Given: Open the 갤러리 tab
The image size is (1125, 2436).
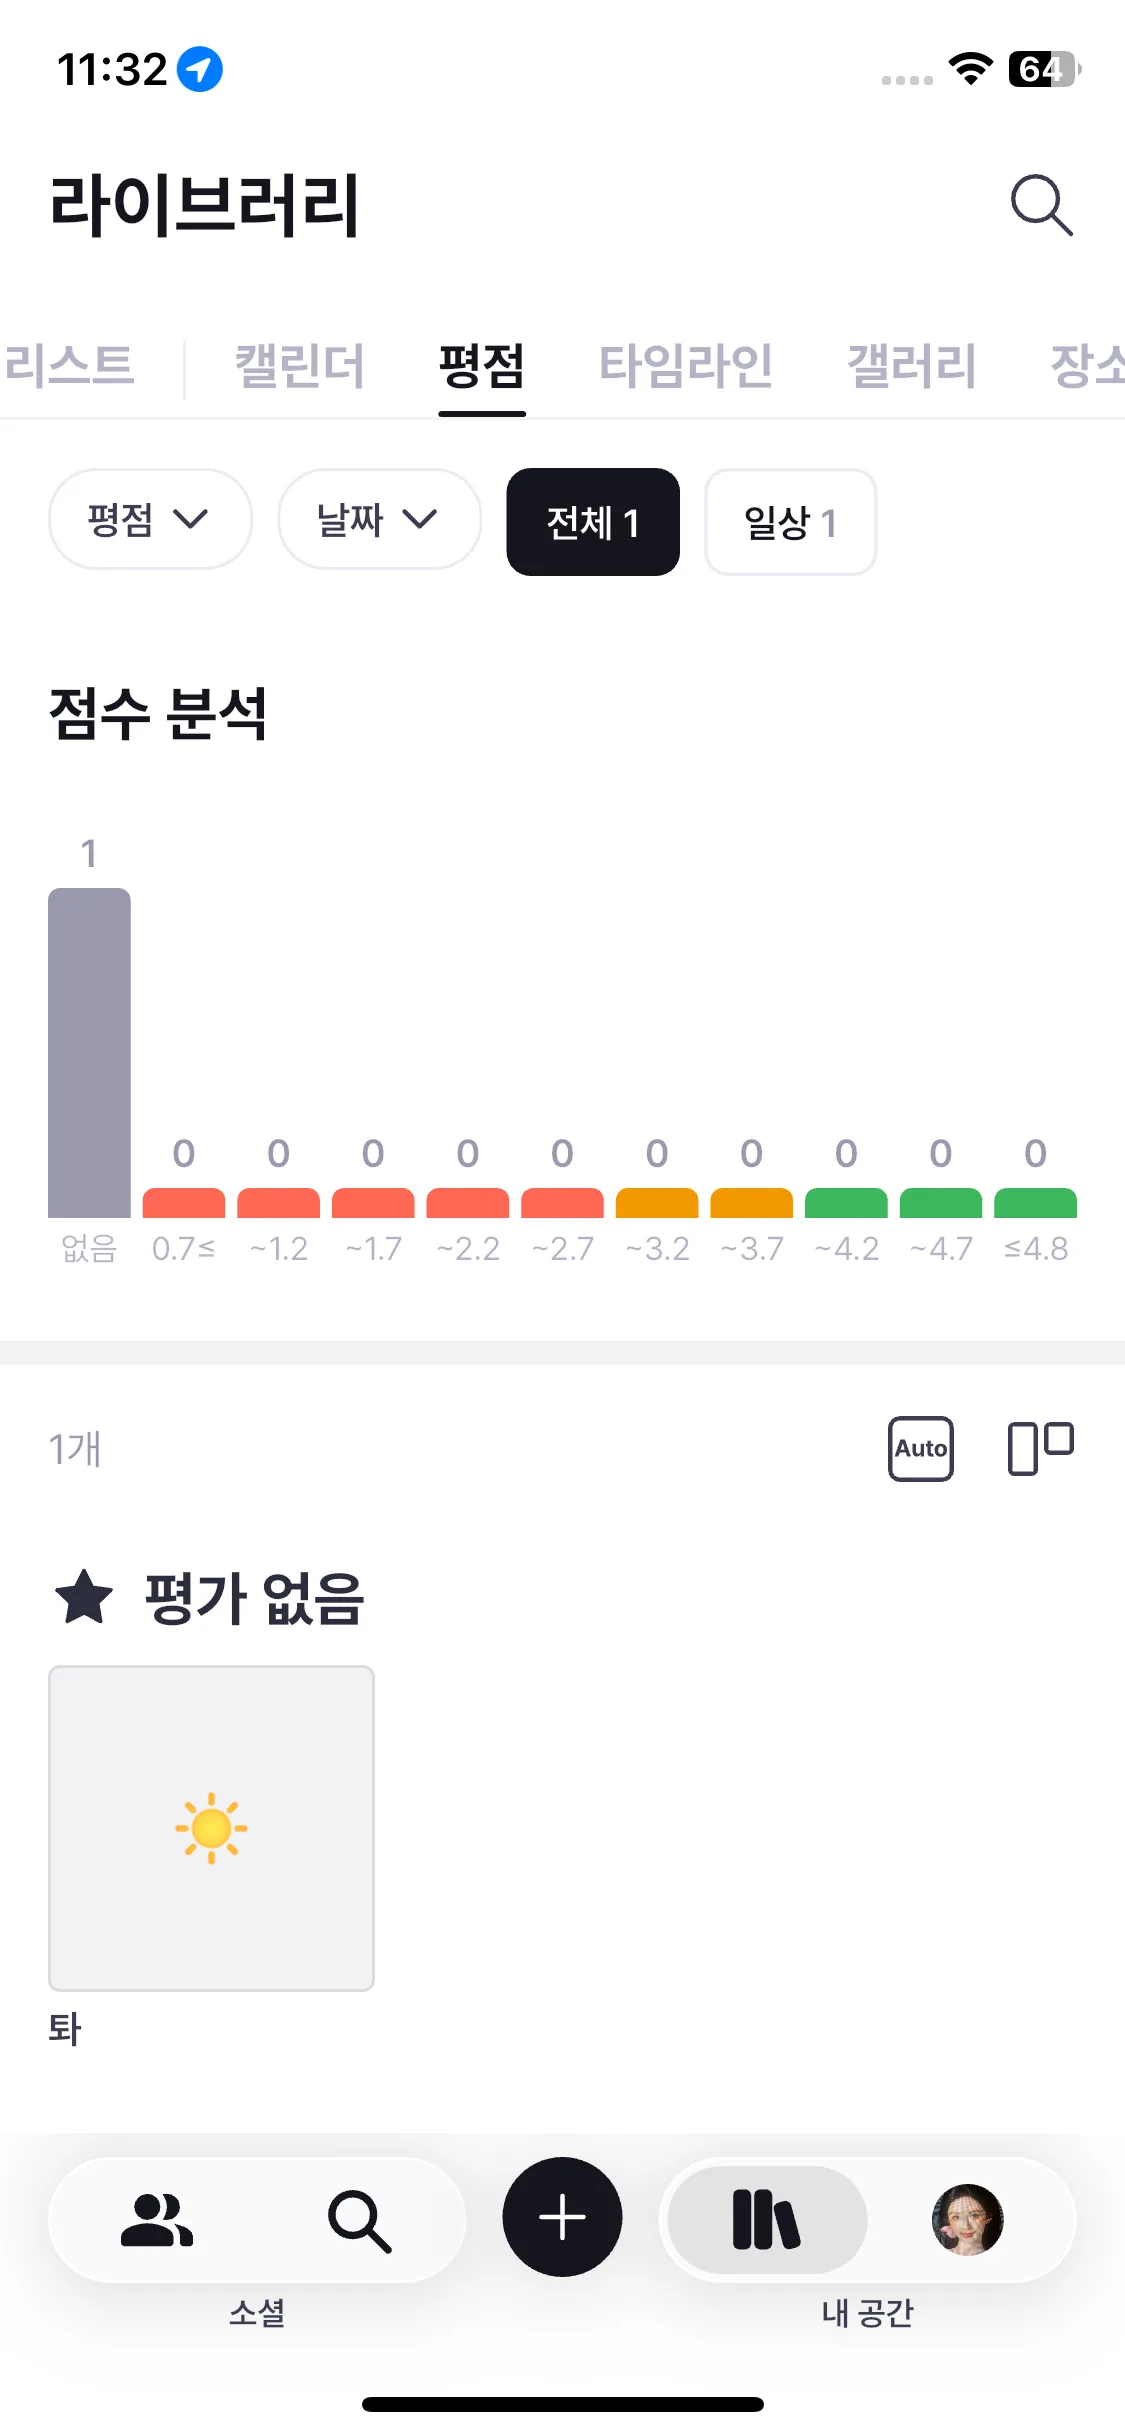Looking at the screenshot, I should (x=912, y=366).
